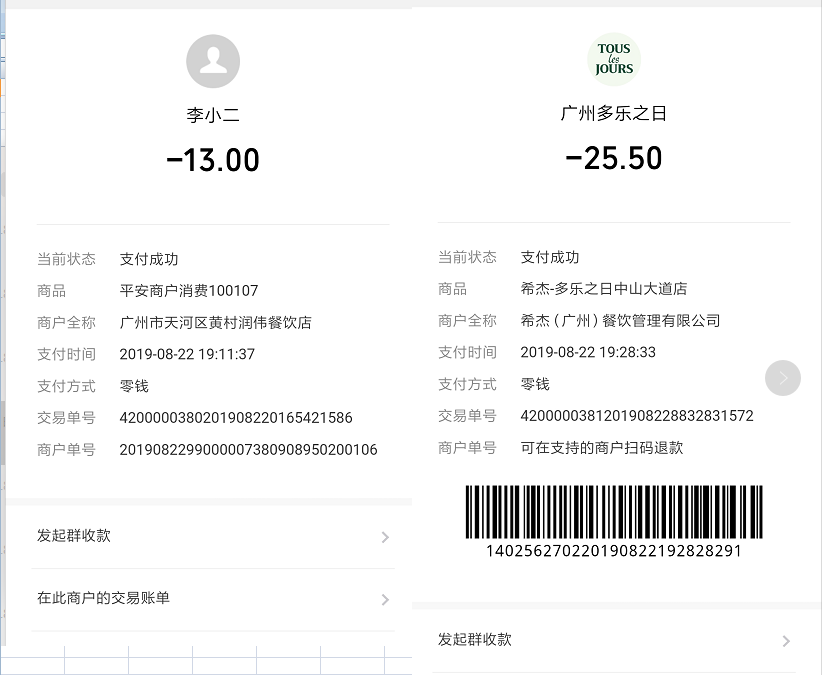The image size is (822, 675).
Task: Select product text 平安商户消费100107
Action: point(189,291)
